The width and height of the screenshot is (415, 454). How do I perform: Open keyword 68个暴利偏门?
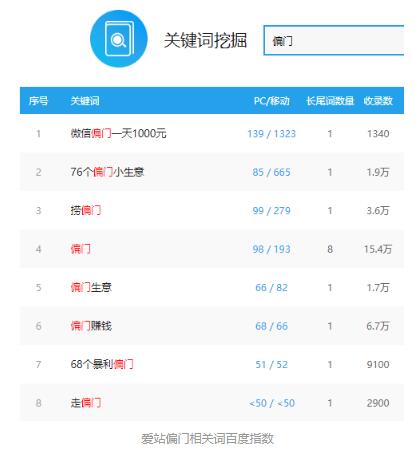pyautogui.click(x=102, y=364)
